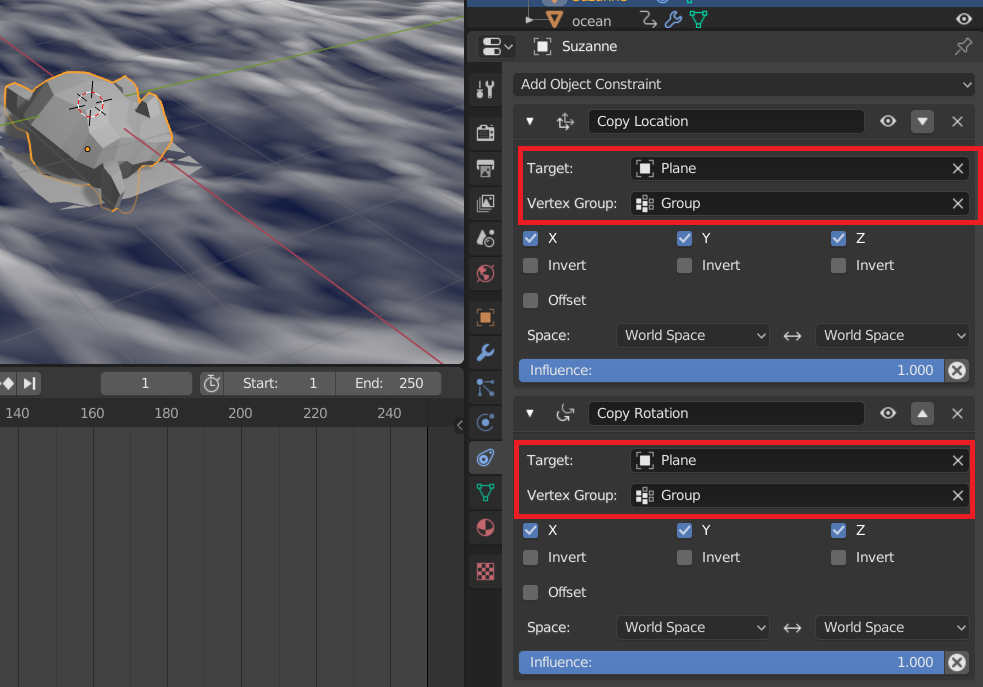Image resolution: width=983 pixels, height=687 pixels.
Task: Collapse the Copy Rotation constraint panel
Action: pos(530,413)
